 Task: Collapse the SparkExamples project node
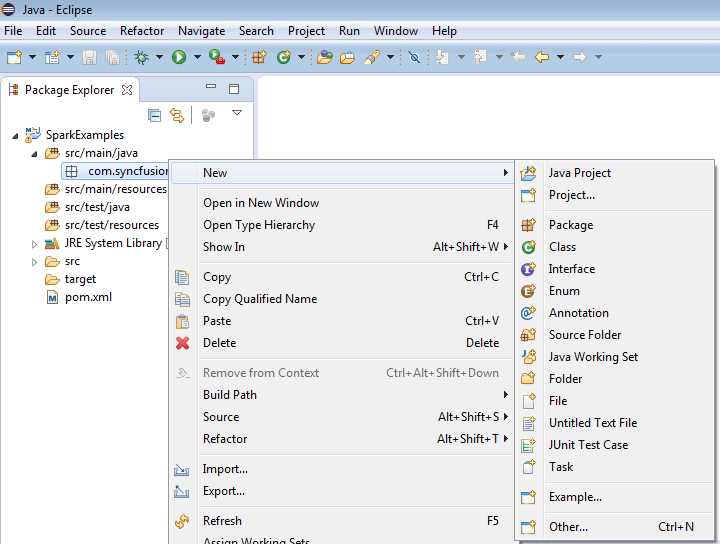15,136
